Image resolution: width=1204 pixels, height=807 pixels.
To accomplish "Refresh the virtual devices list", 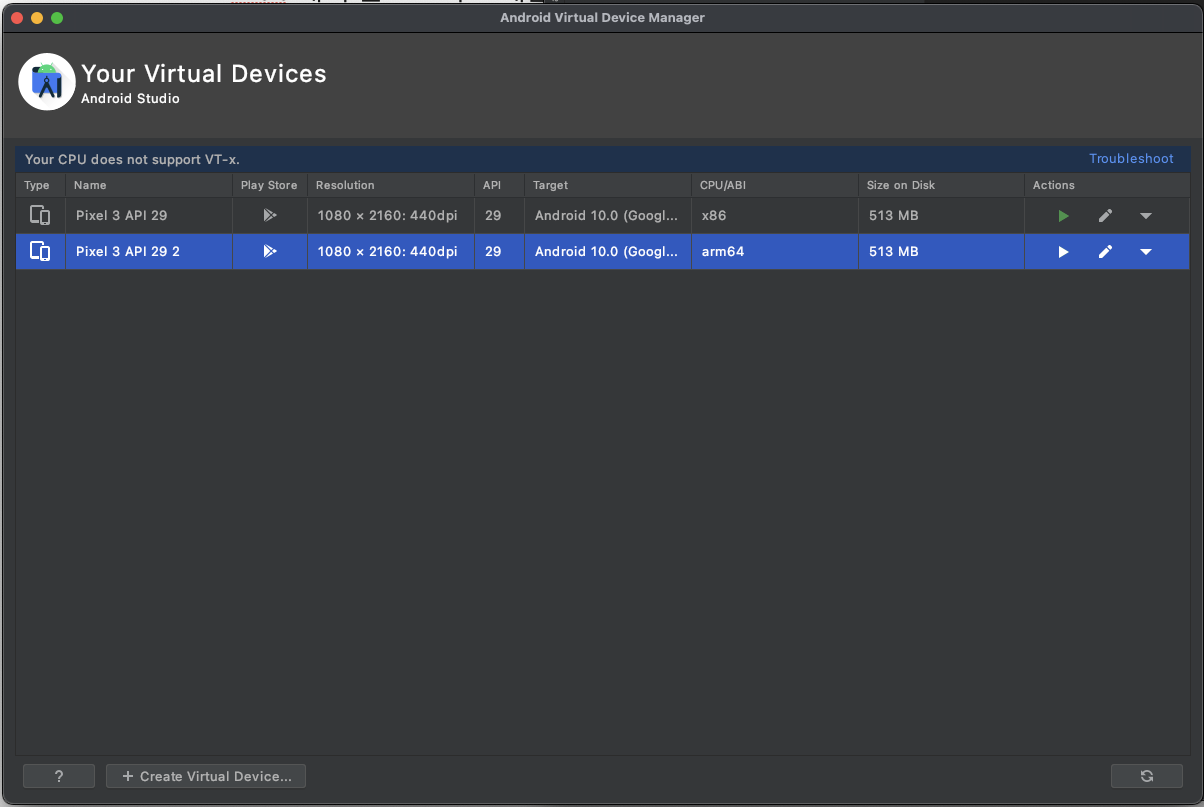I will 1147,776.
